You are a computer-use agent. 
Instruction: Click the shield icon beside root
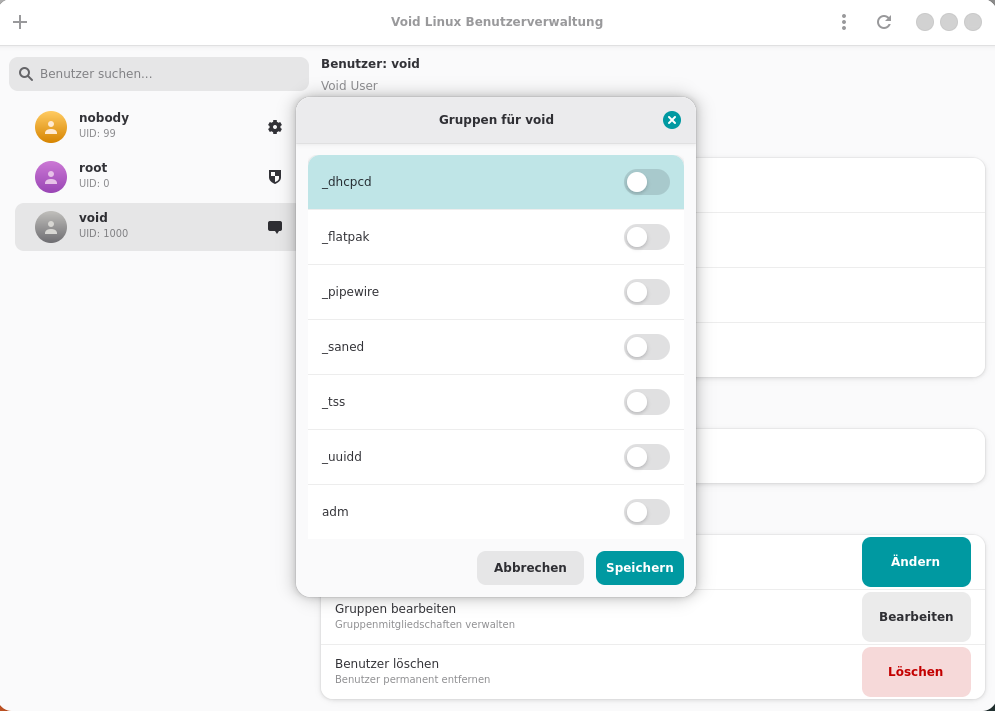(275, 177)
